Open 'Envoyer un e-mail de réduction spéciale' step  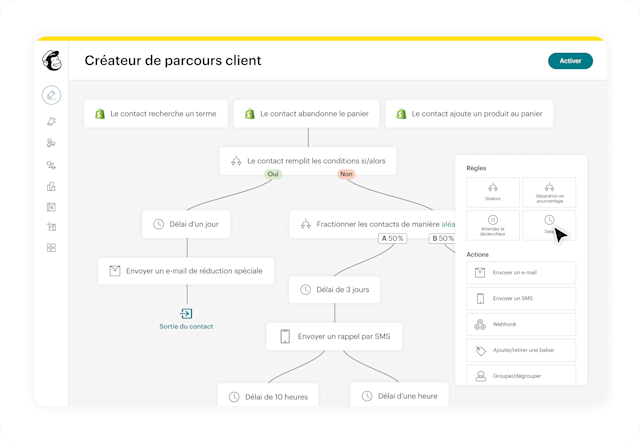click(x=186, y=271)
